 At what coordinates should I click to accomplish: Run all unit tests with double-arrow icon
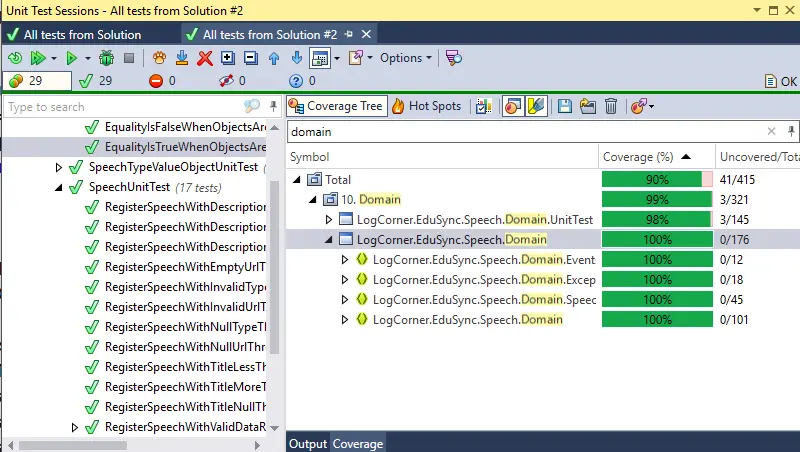click(38, 58)
